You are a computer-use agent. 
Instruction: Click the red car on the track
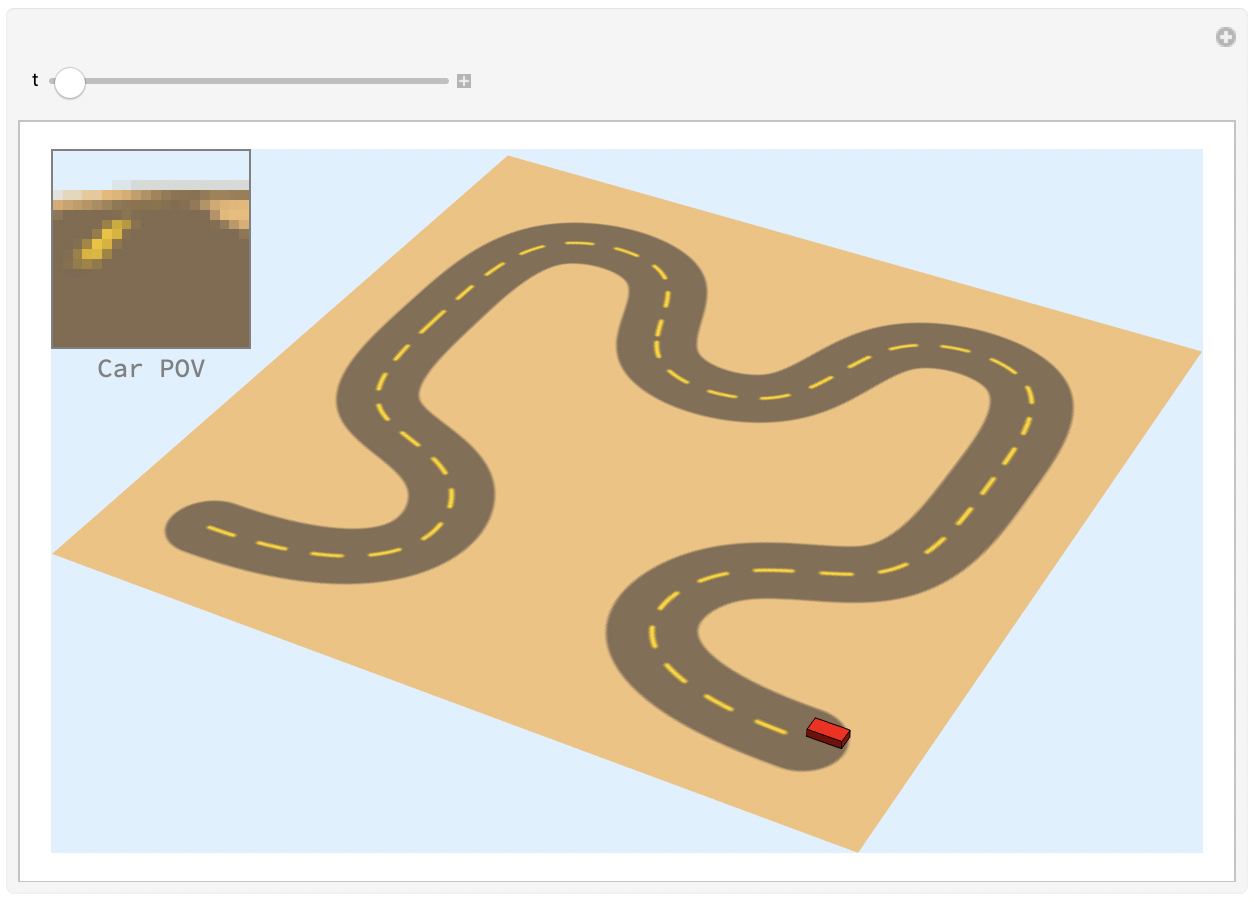[x=828, y=733]
